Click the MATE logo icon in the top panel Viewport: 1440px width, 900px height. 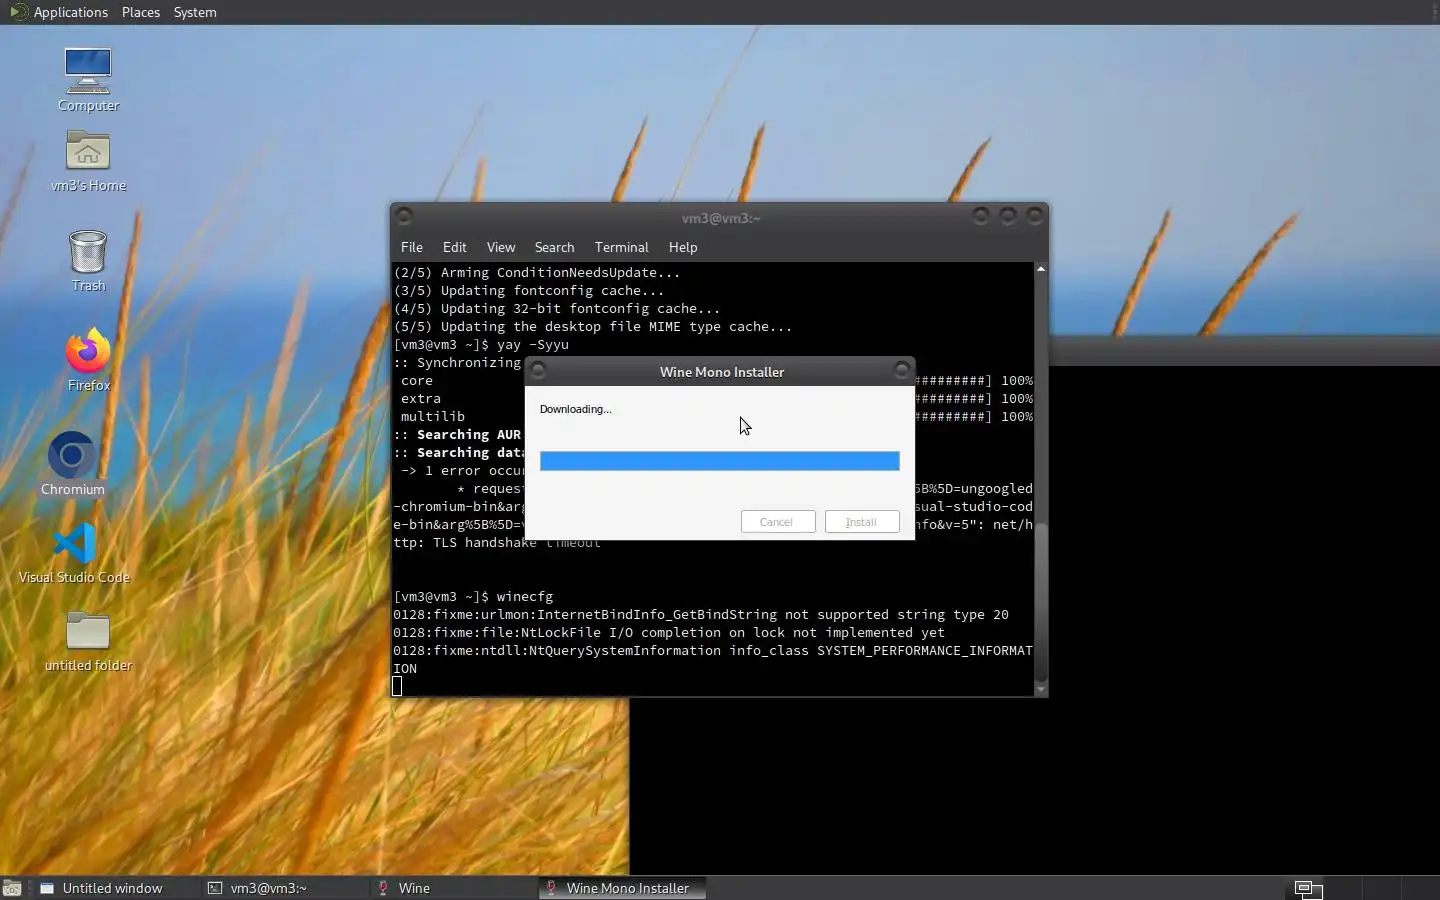pos(17,12)
